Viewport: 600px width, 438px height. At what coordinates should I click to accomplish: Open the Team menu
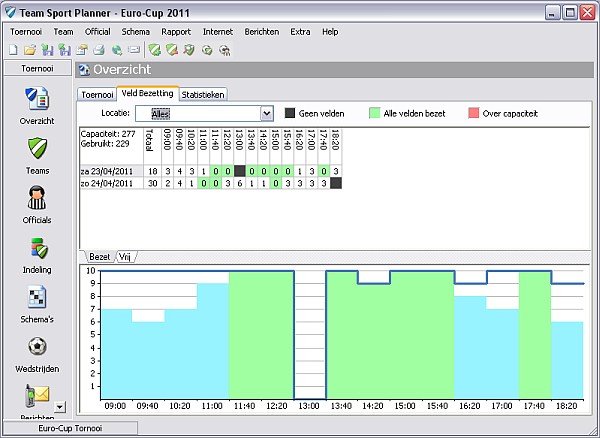pos(63,32)
